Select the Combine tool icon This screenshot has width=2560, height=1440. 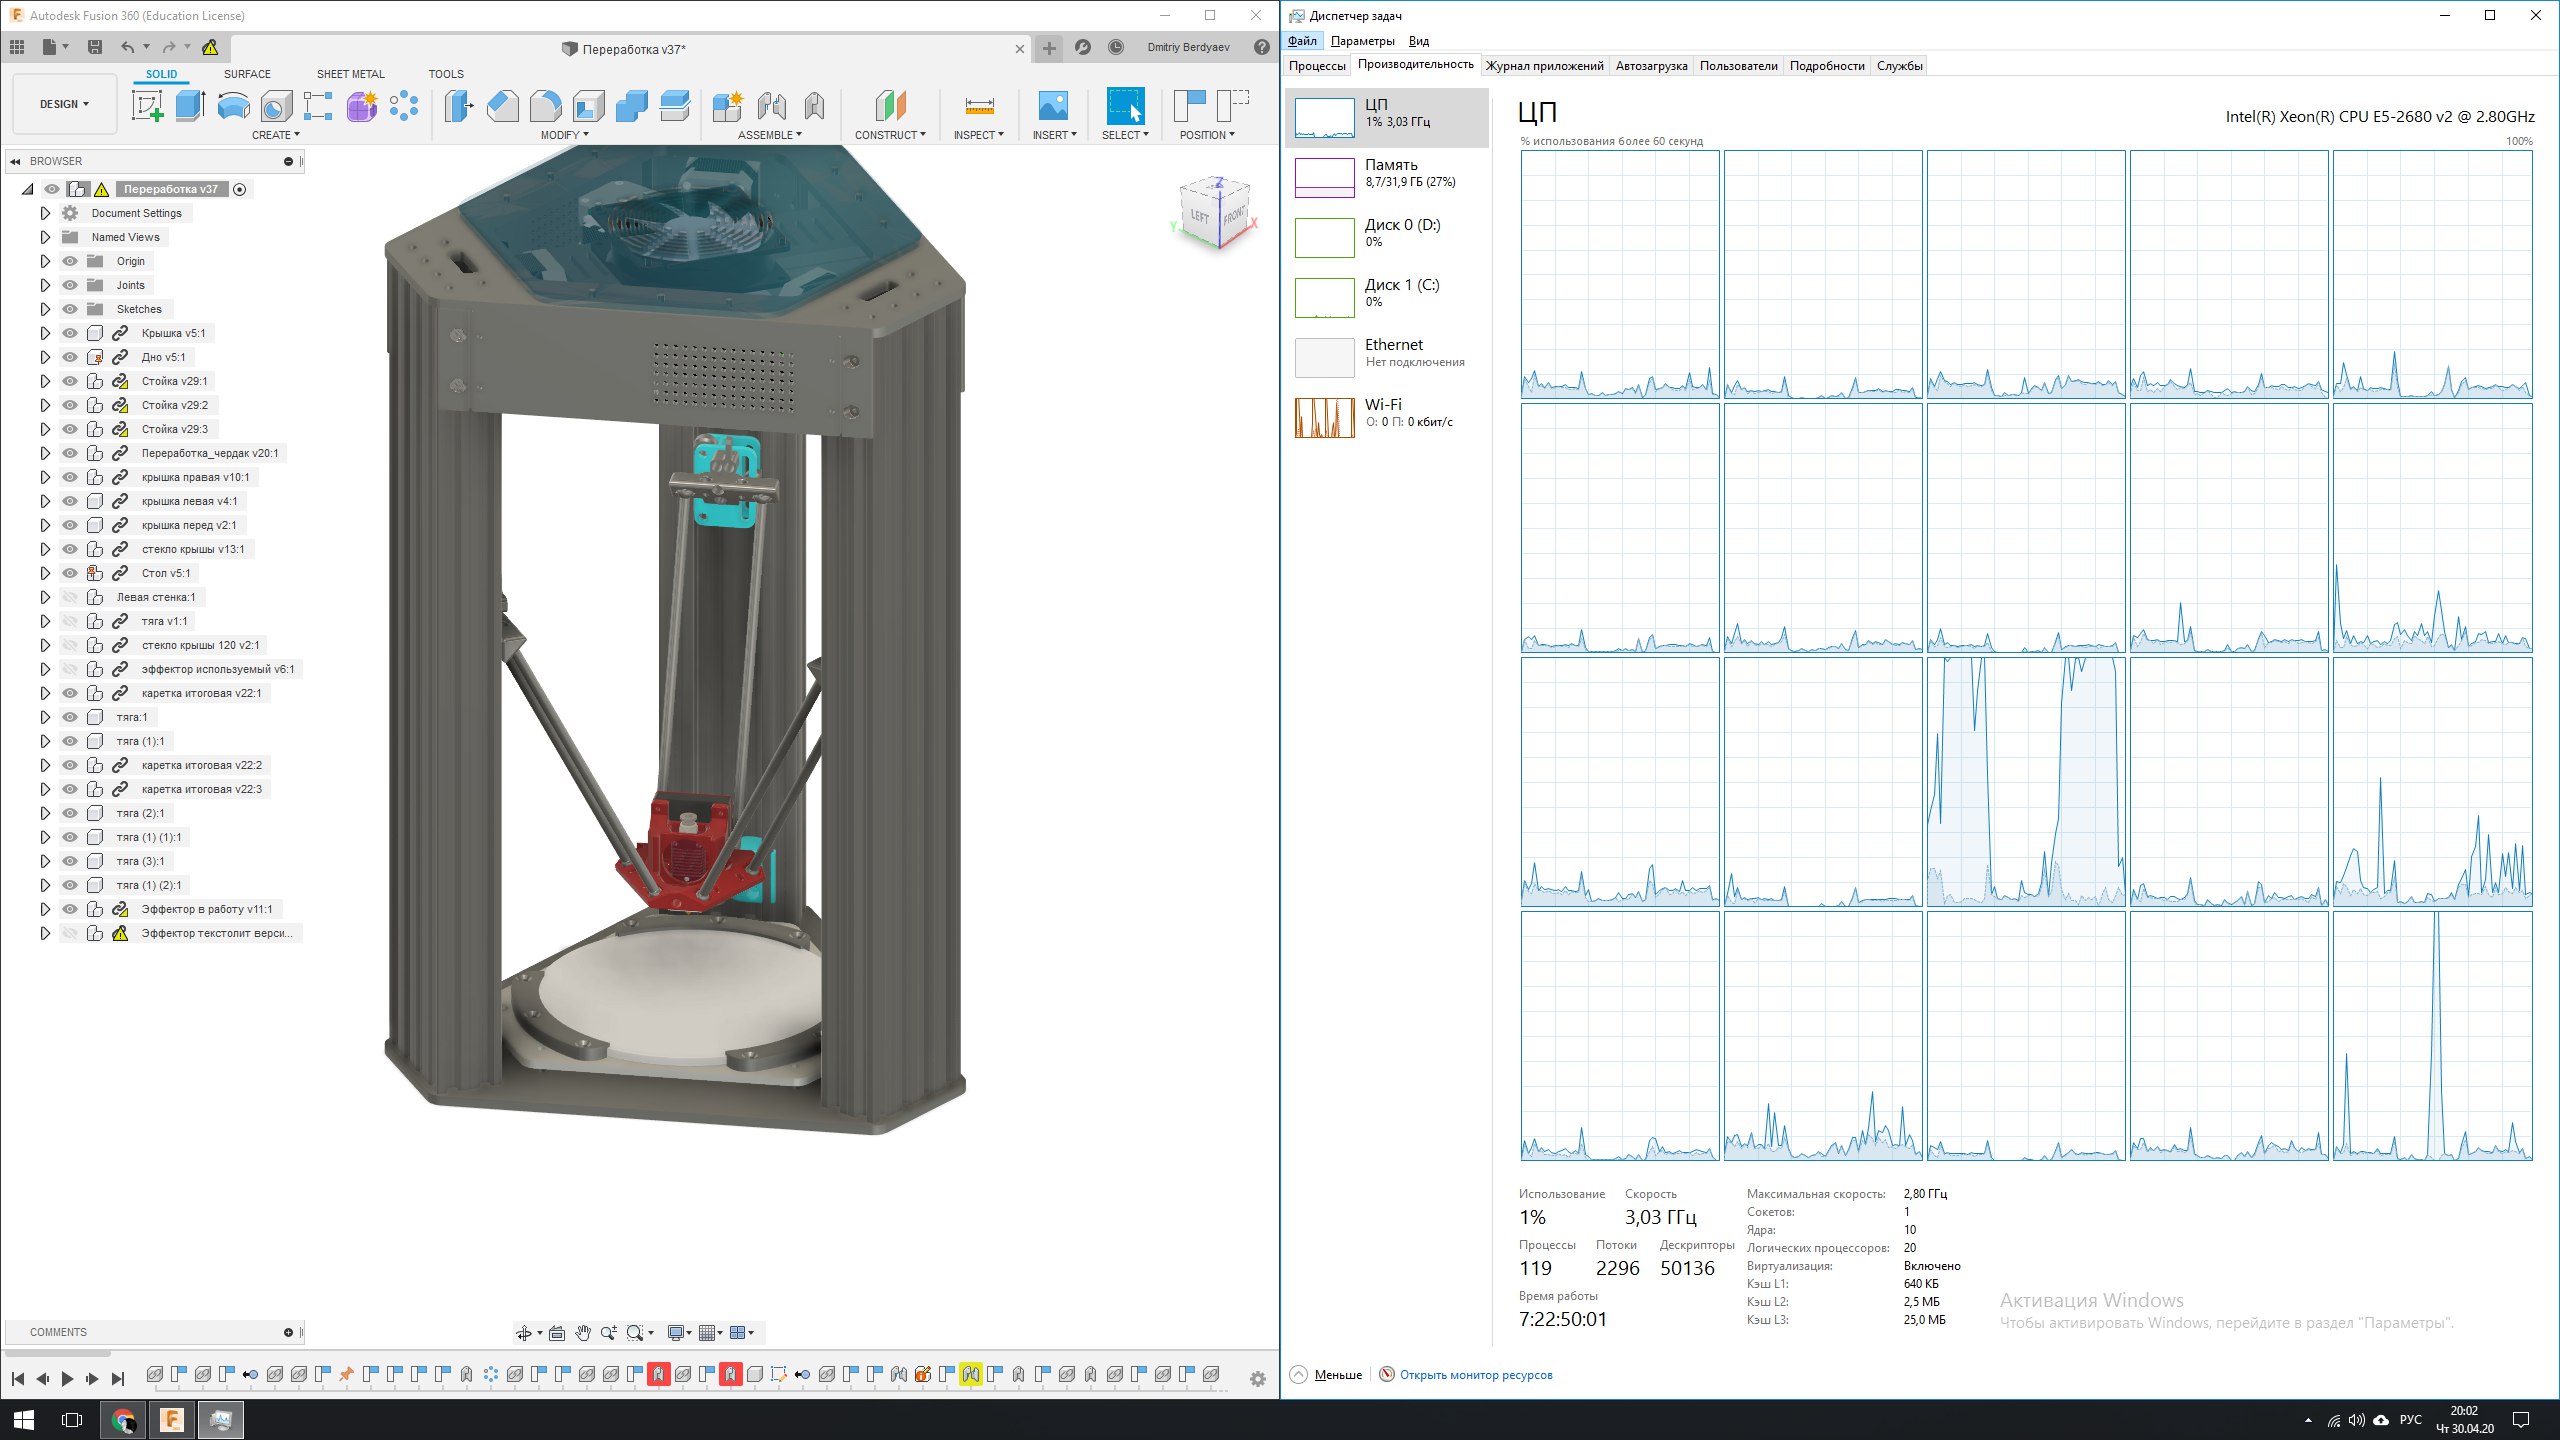(x=631, y=106)
